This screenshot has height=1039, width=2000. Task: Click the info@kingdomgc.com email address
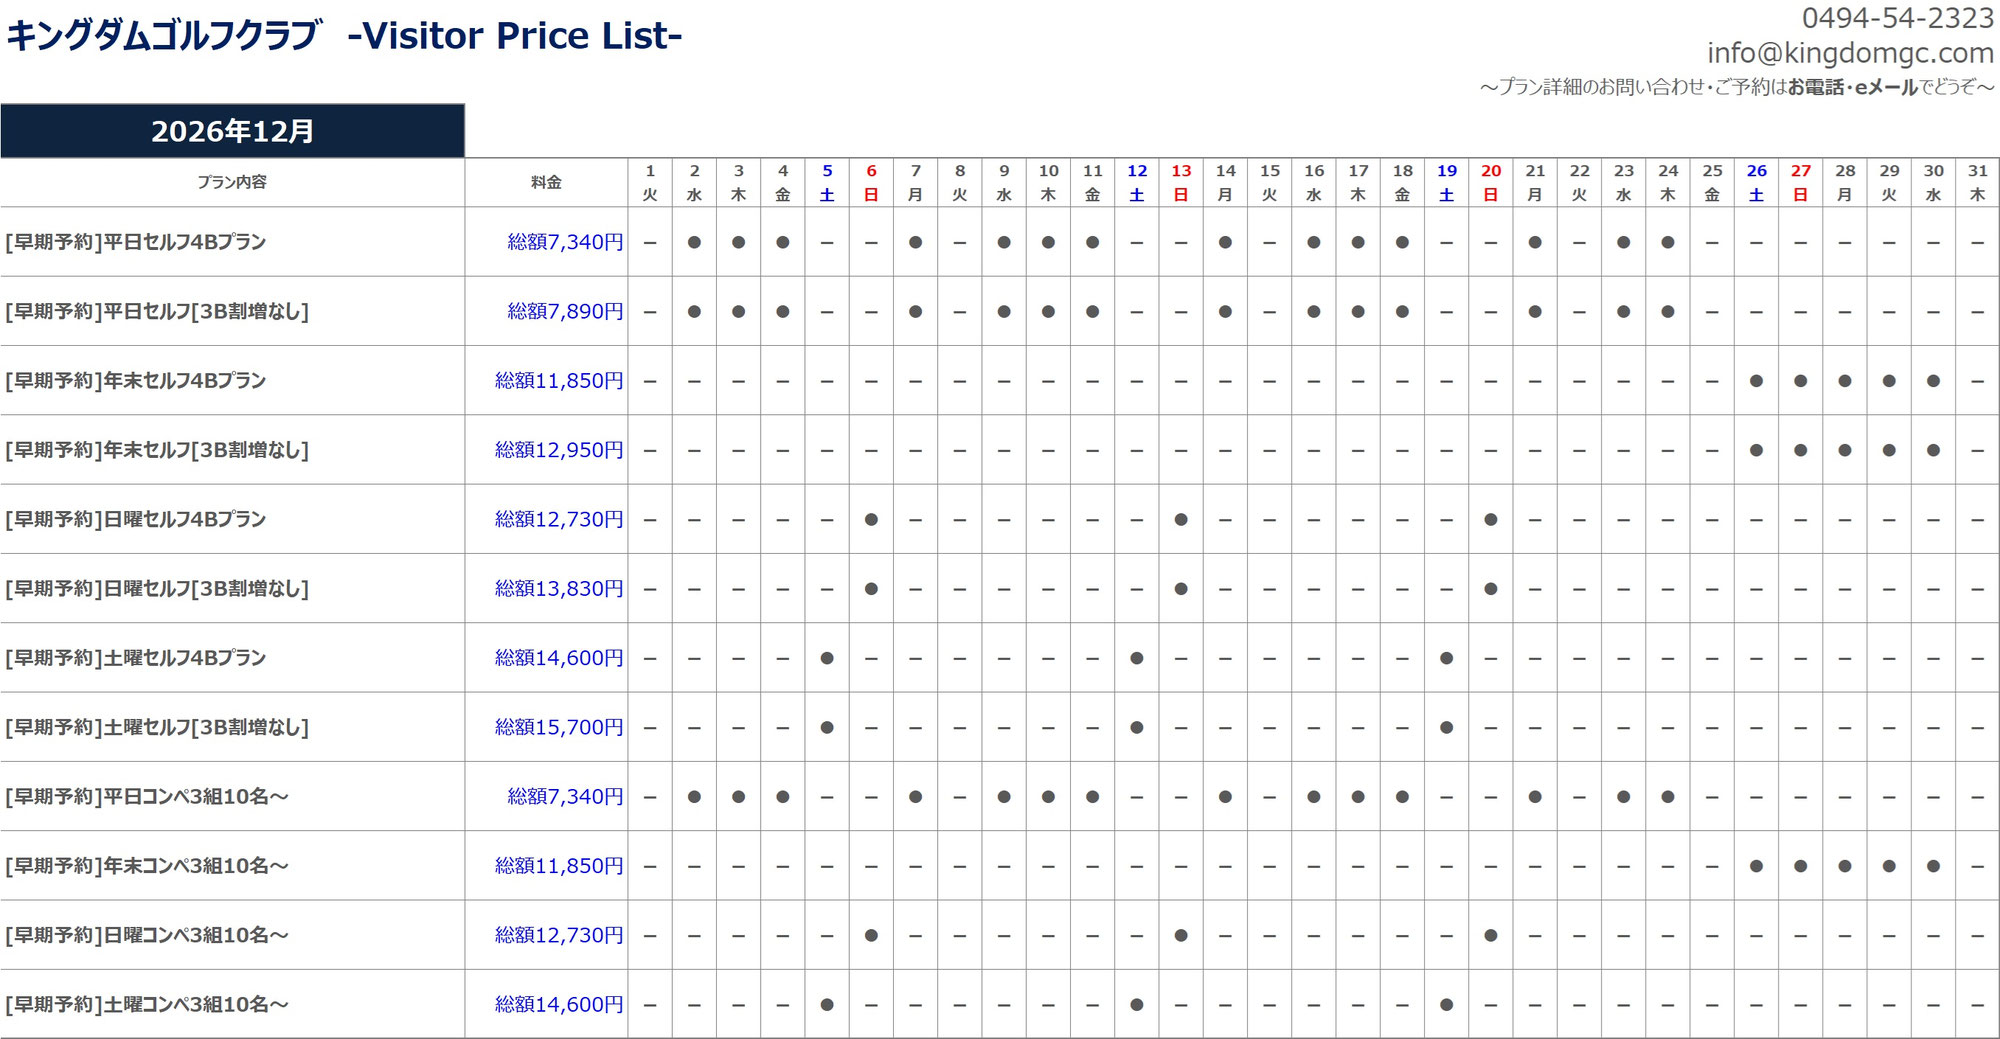(1850, 53)
